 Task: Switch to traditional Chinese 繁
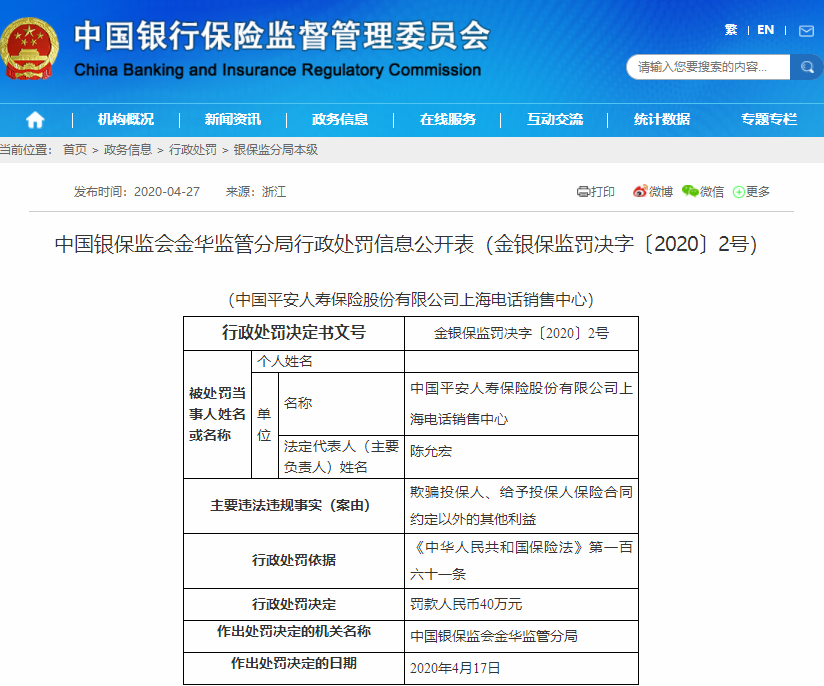(x=731, y=30)
